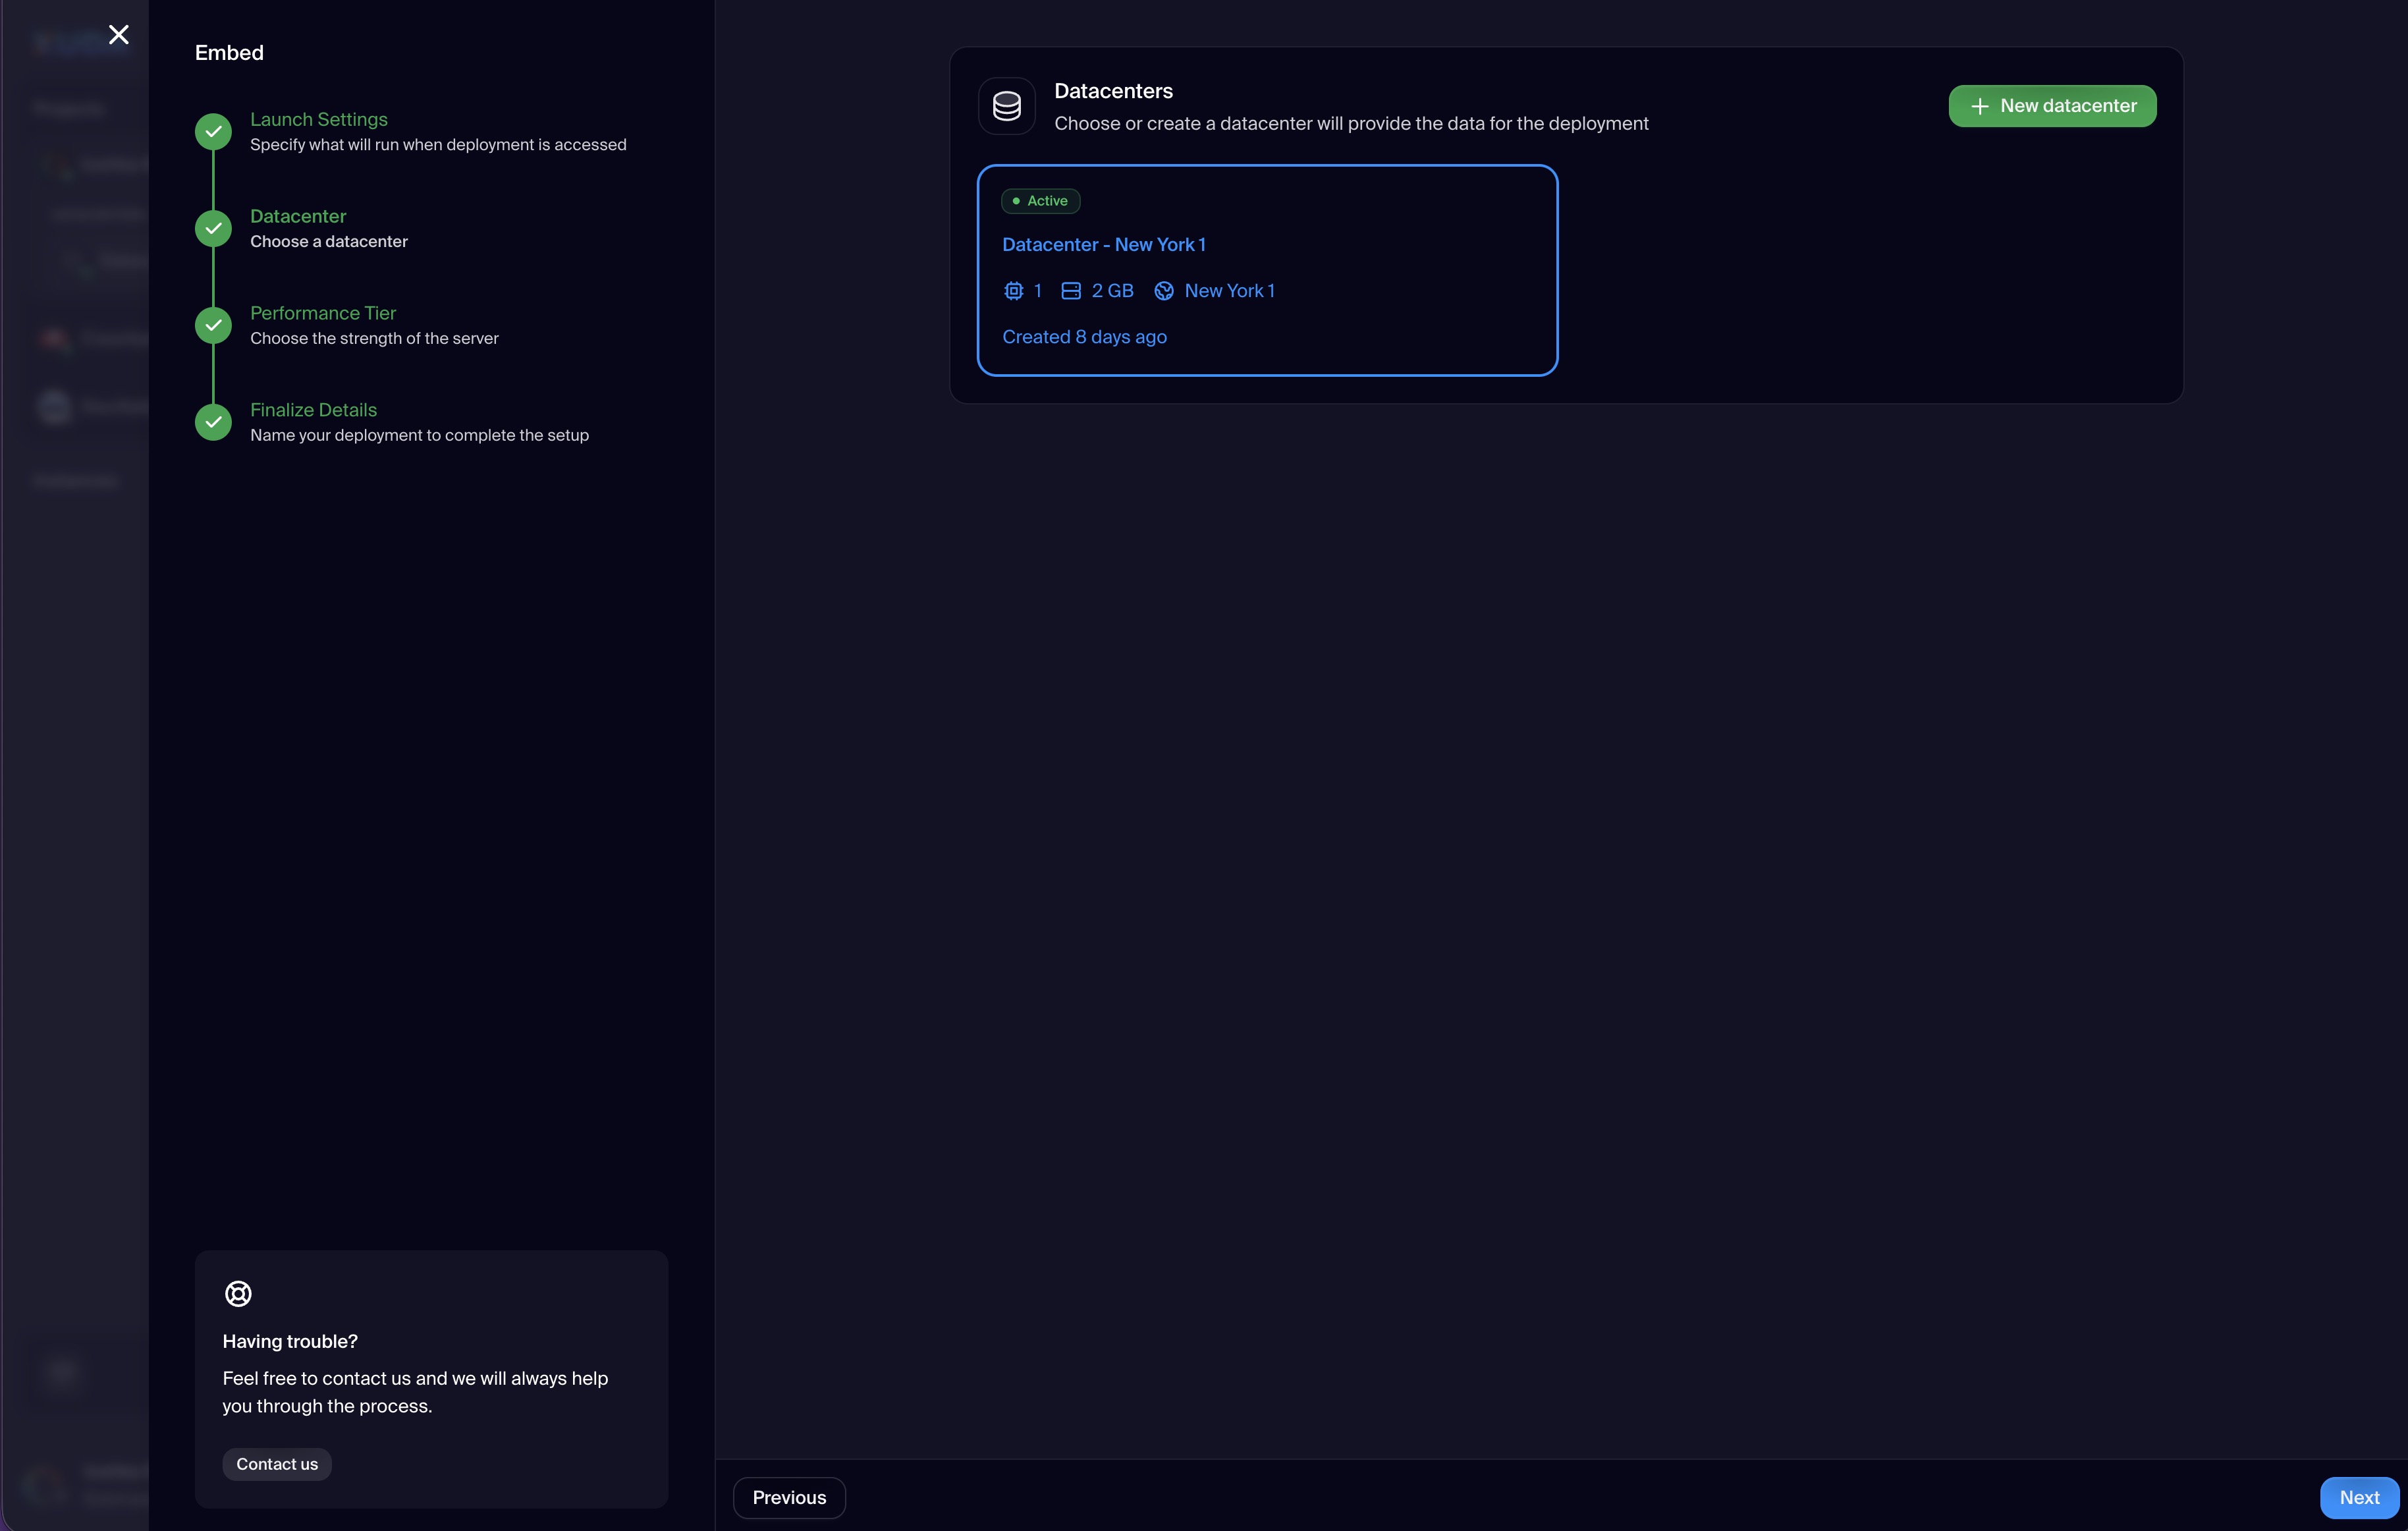Image resolution: width=2408 pixels, height=1531 pixels.
Task: Click the globe icon next to New York 1
Action: coord(1163,291)
